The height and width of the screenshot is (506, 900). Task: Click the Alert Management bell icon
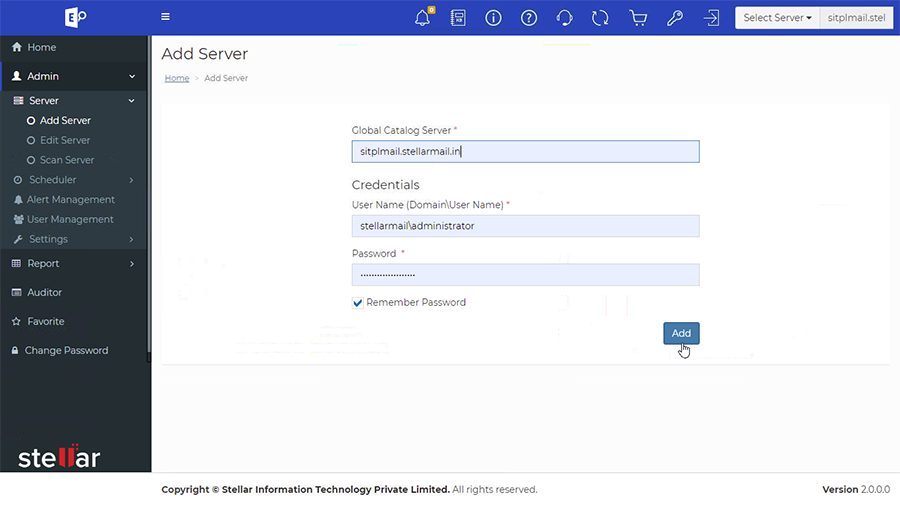(x=18, y=200)
